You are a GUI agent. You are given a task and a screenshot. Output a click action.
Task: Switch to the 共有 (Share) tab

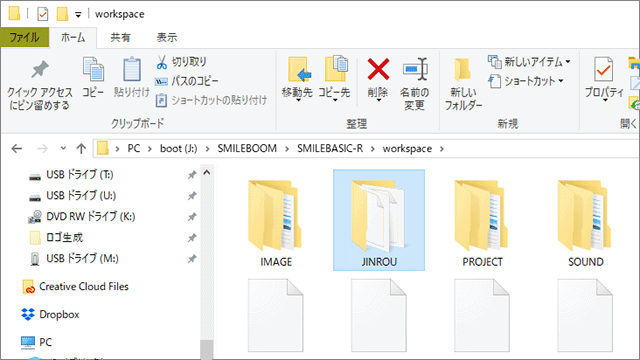click(x=120, y=38)
